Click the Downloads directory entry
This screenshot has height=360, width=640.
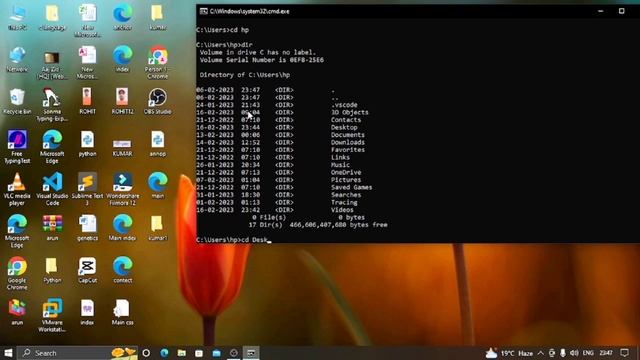tap(348, 142)
